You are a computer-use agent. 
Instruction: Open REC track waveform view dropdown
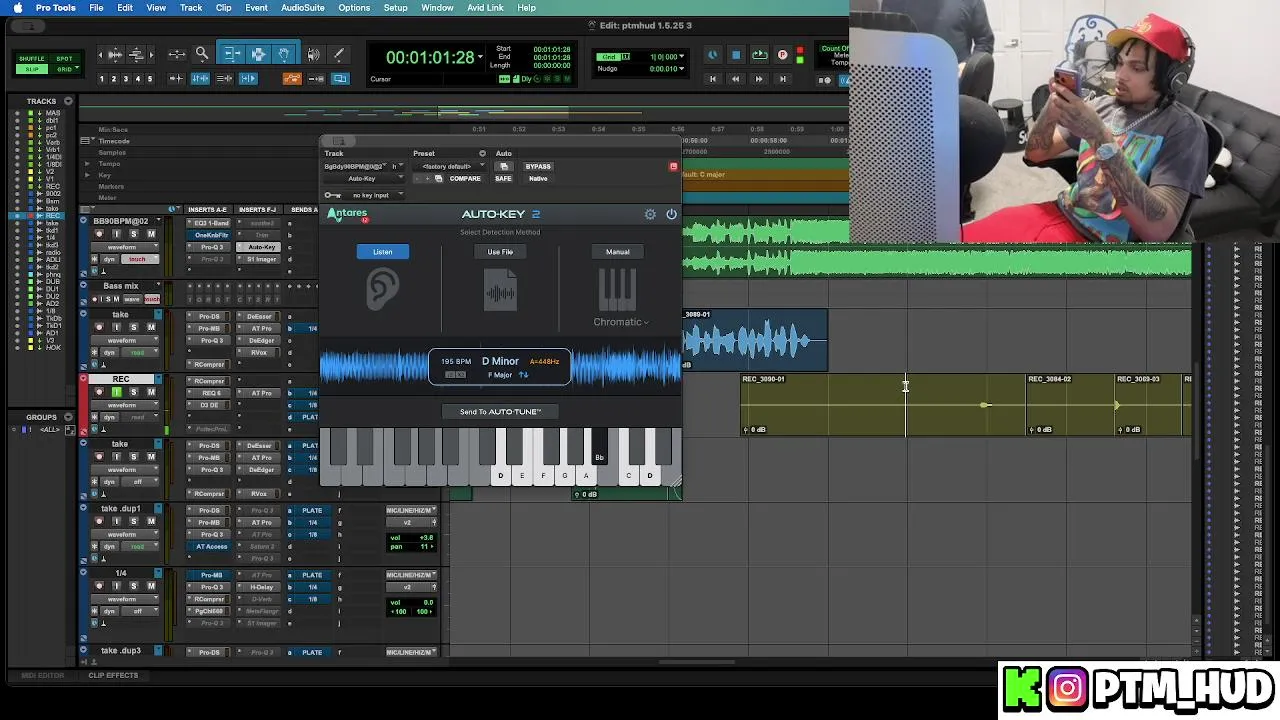(x=126, y=405)
